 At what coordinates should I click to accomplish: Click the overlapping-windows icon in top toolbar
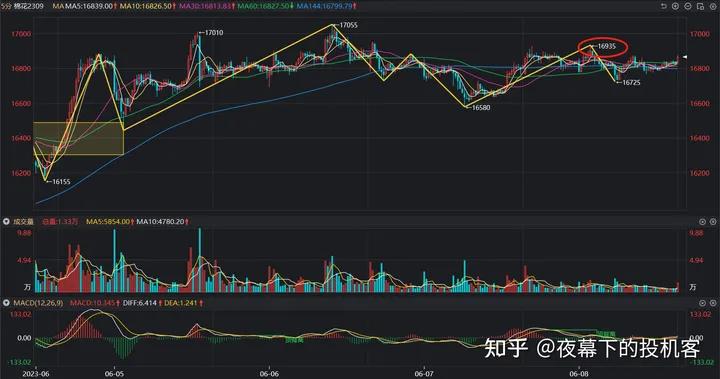pyautogui.click(x=700, y=6)
